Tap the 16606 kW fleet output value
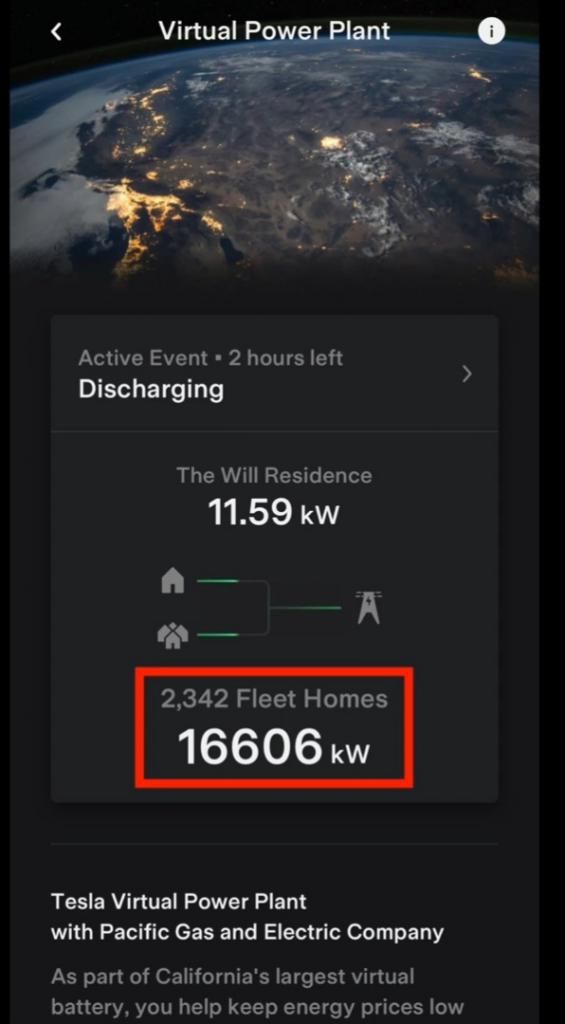565x1024 pixels. pos(274,748)
